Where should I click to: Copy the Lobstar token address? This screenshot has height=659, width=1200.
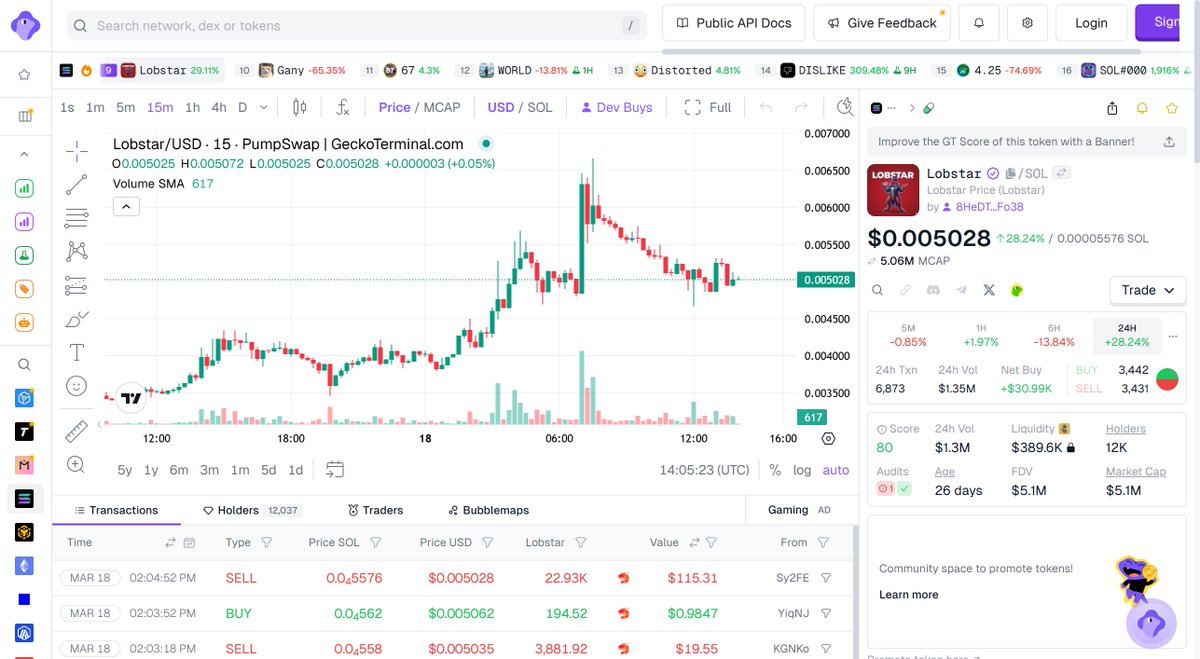point(1011,173)
